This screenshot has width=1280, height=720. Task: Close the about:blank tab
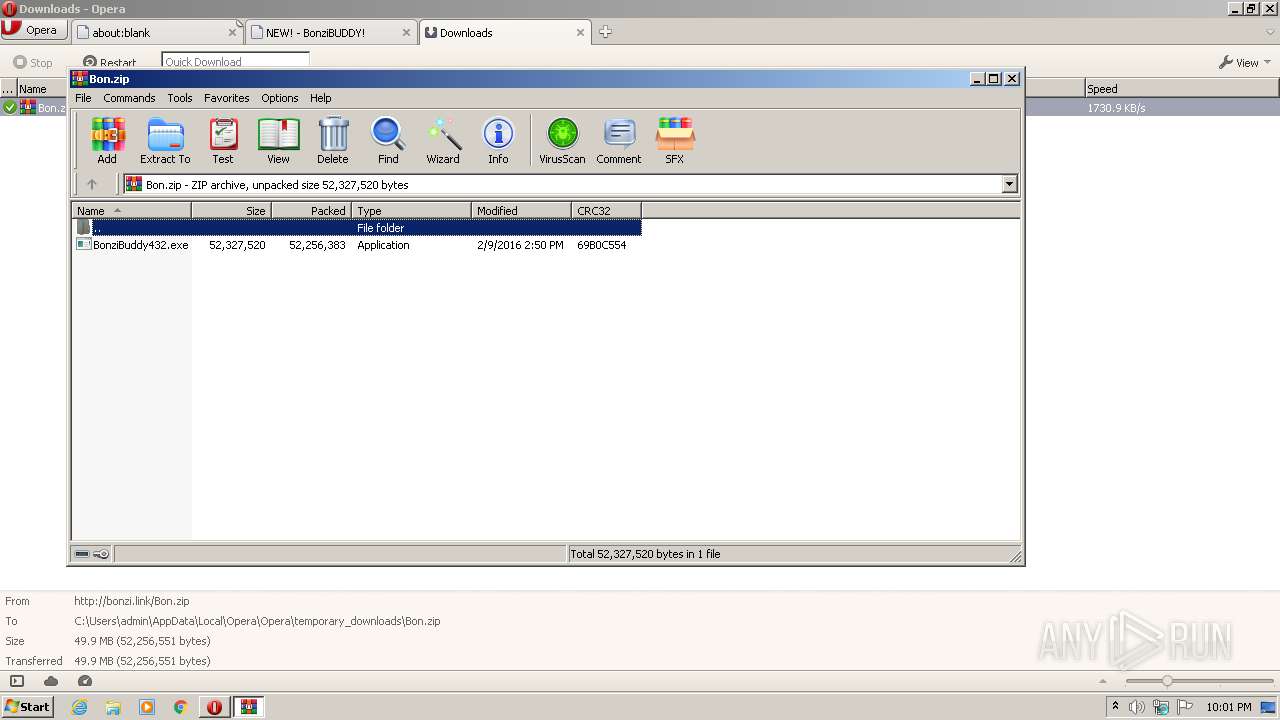tap(232, 32)
